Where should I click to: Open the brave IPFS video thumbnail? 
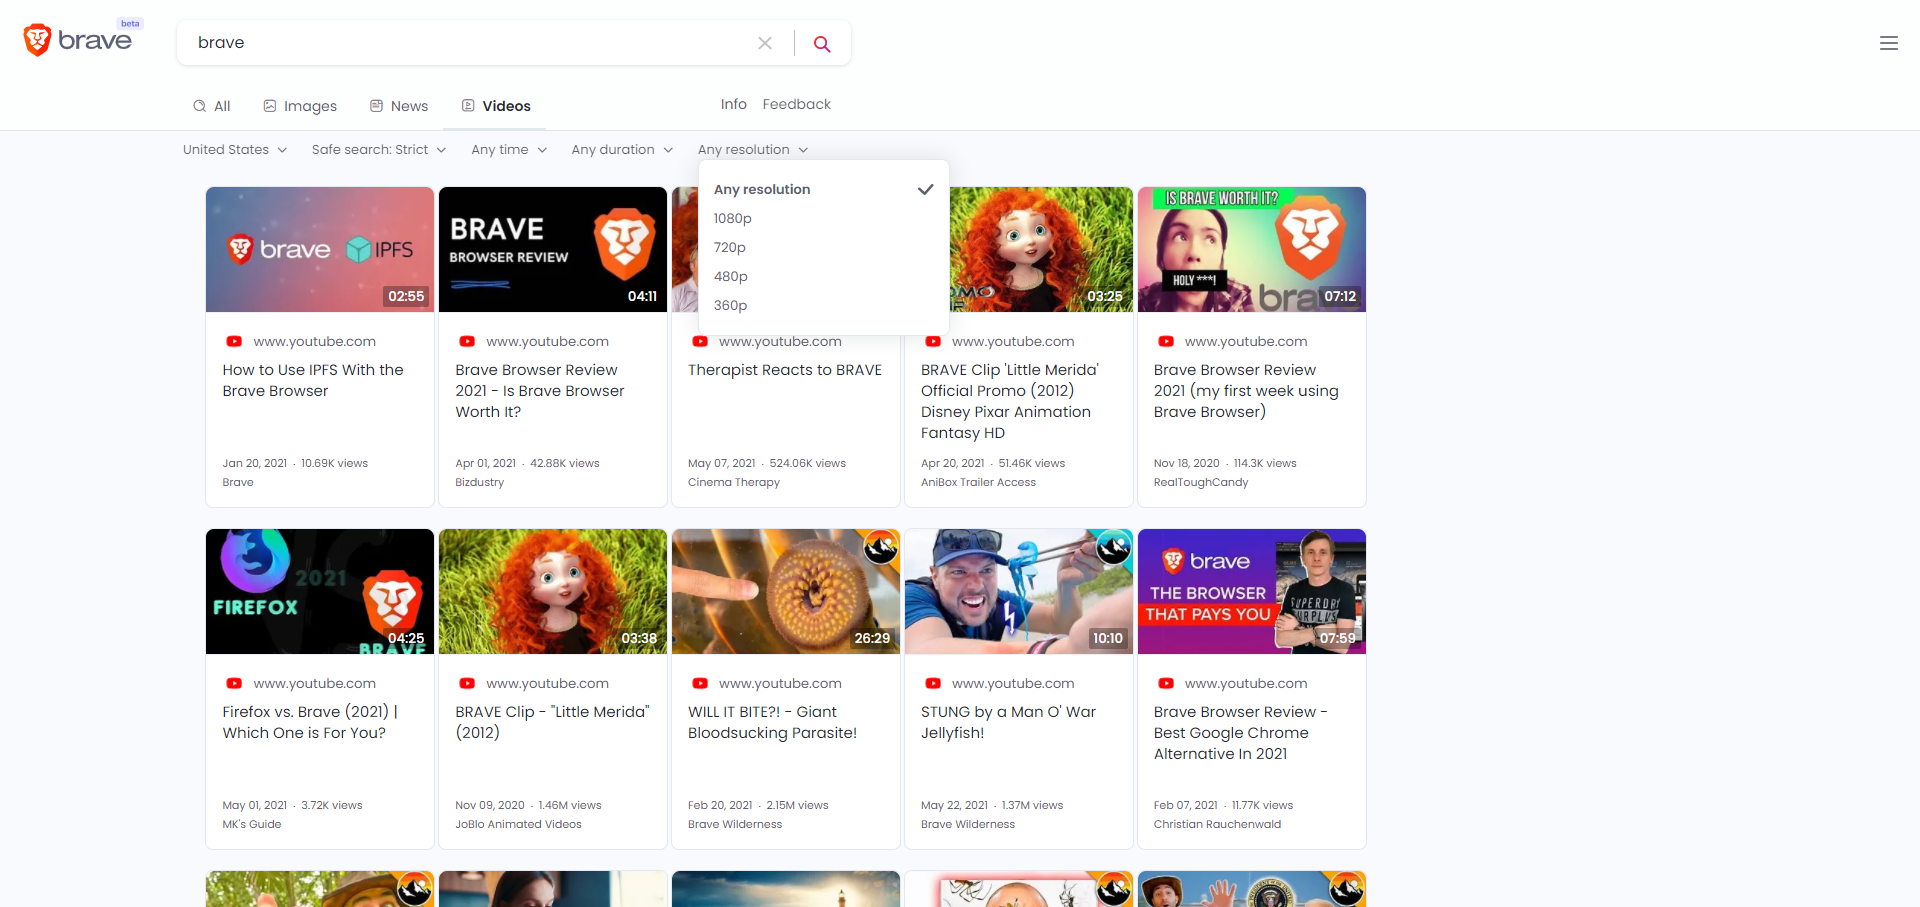coord(320,249)
